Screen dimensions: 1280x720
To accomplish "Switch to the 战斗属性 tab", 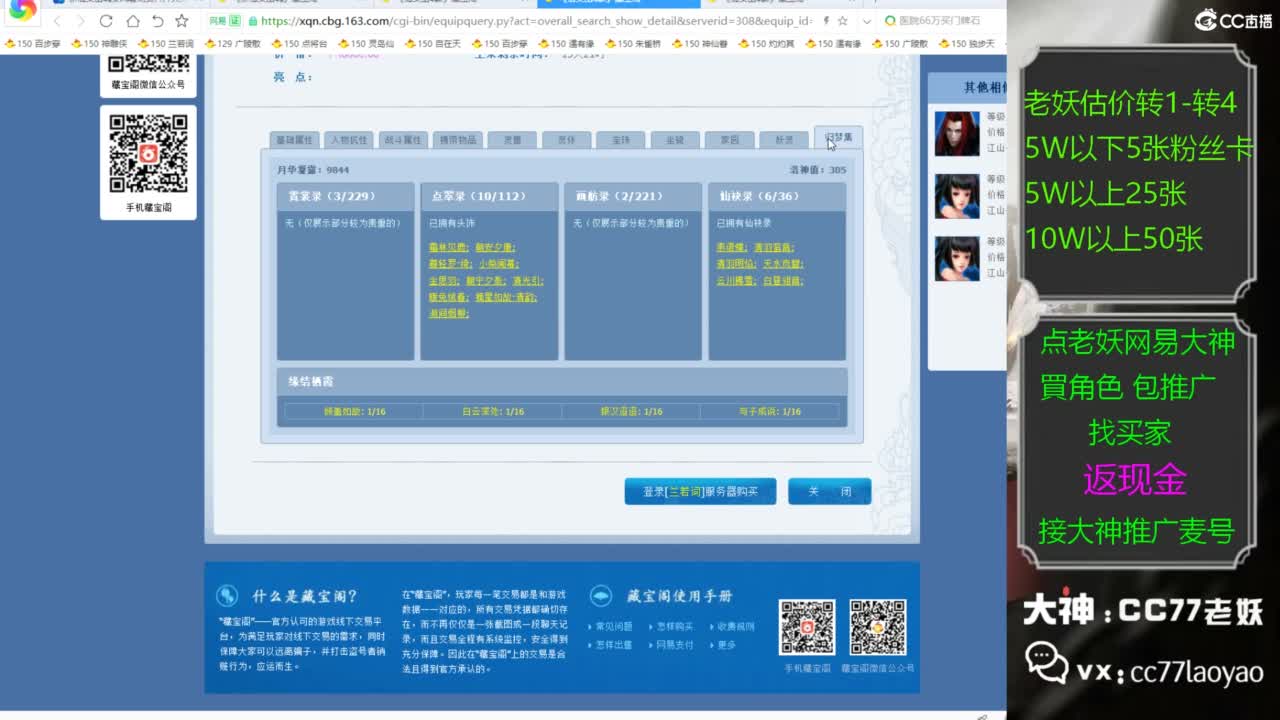I will point(403,140).
